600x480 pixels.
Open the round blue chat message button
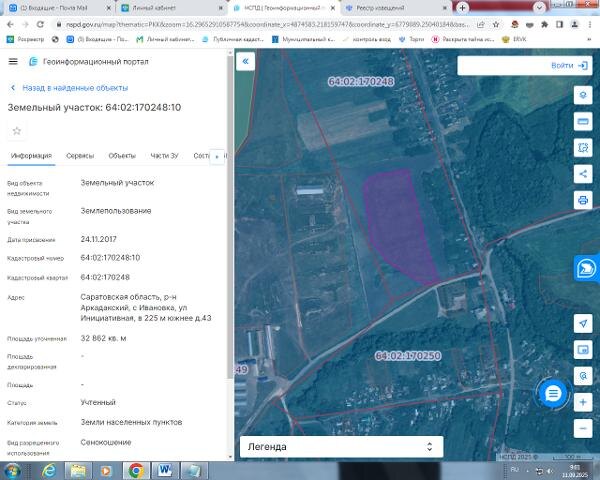tap(553, 393)
